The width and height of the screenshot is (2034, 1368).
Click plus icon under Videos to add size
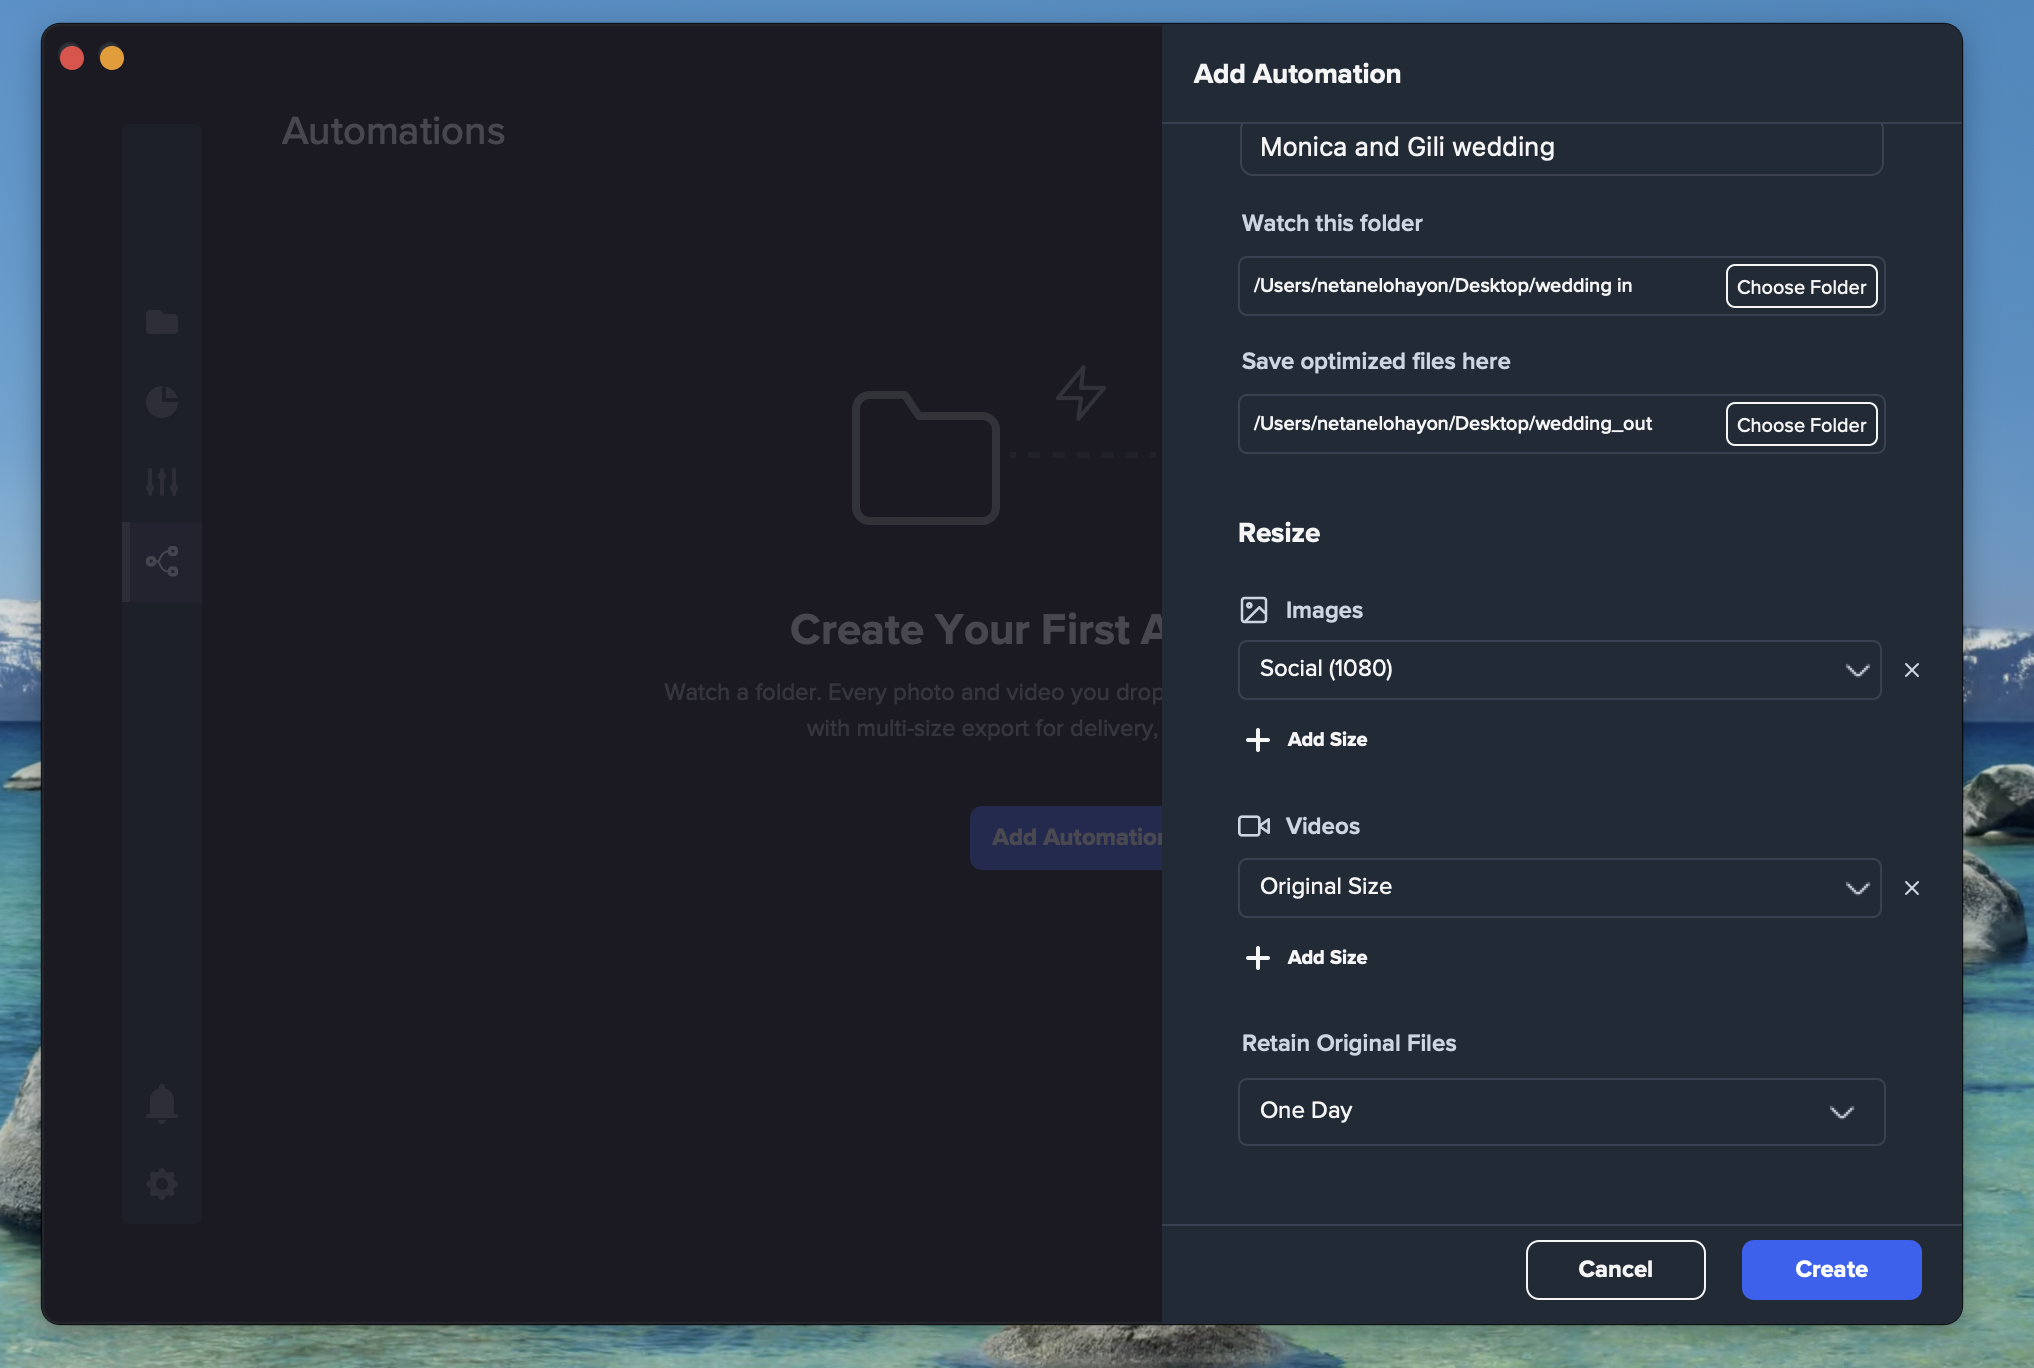tap(1258, 958)
